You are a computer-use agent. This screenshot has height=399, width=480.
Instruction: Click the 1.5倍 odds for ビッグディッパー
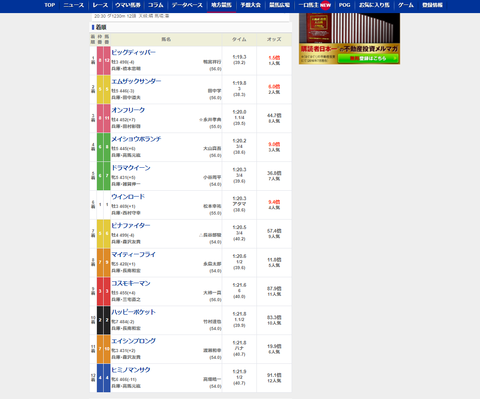coord(274,58)
